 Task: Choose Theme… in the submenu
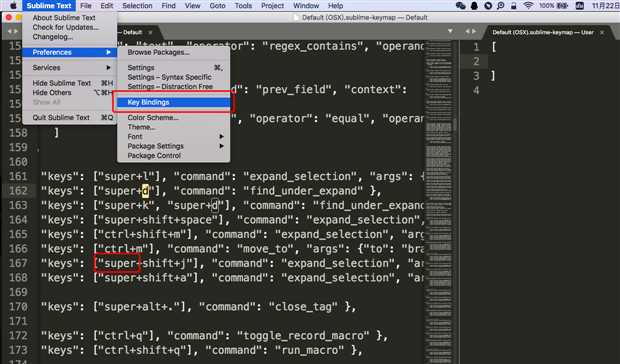tap(174, 127)
